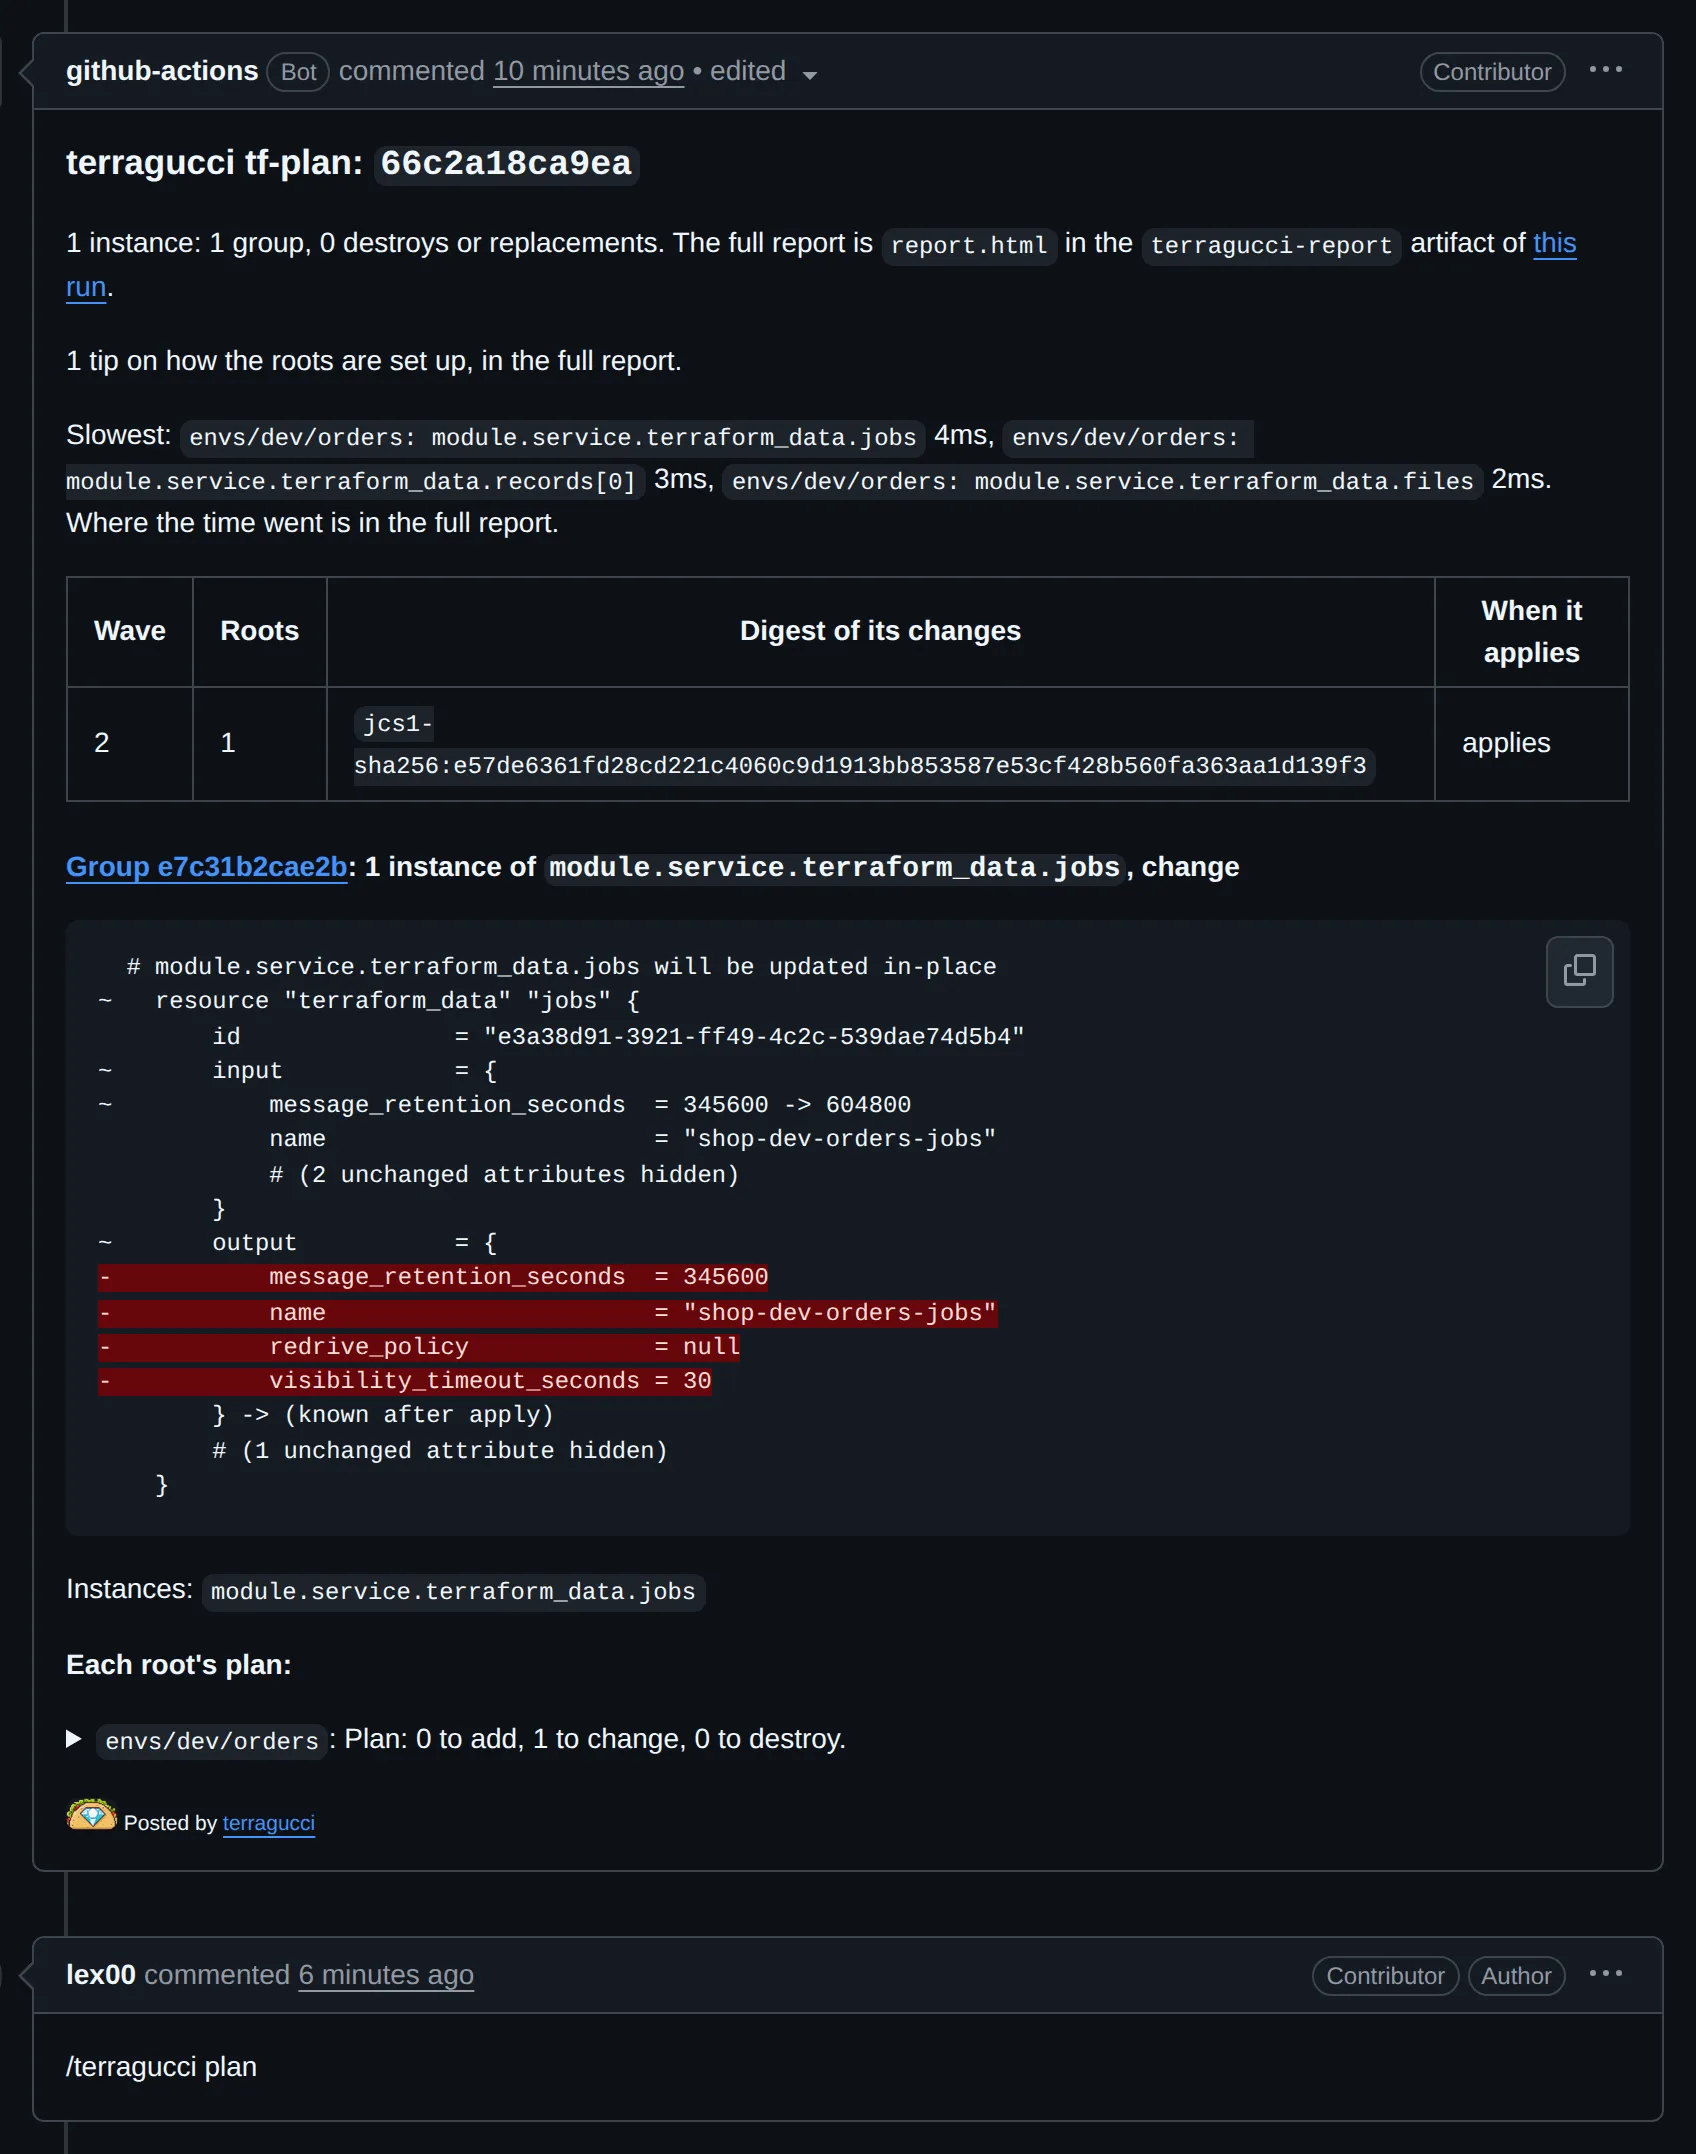1696x2154 pixels.
Task: Click the '/terragucci plan' comment text
Action: point(161,2067)
